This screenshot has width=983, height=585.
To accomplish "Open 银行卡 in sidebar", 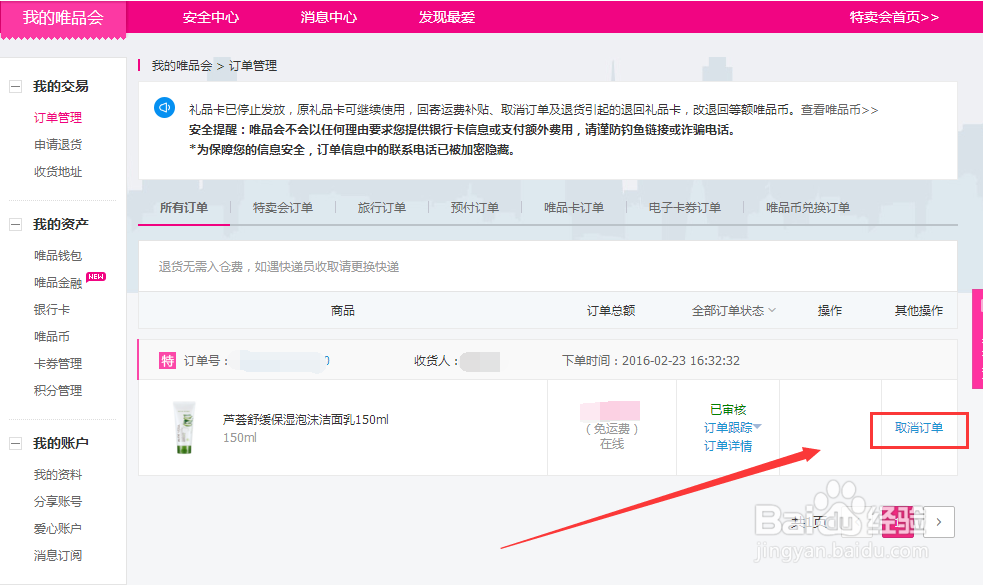I will point(51,310).
